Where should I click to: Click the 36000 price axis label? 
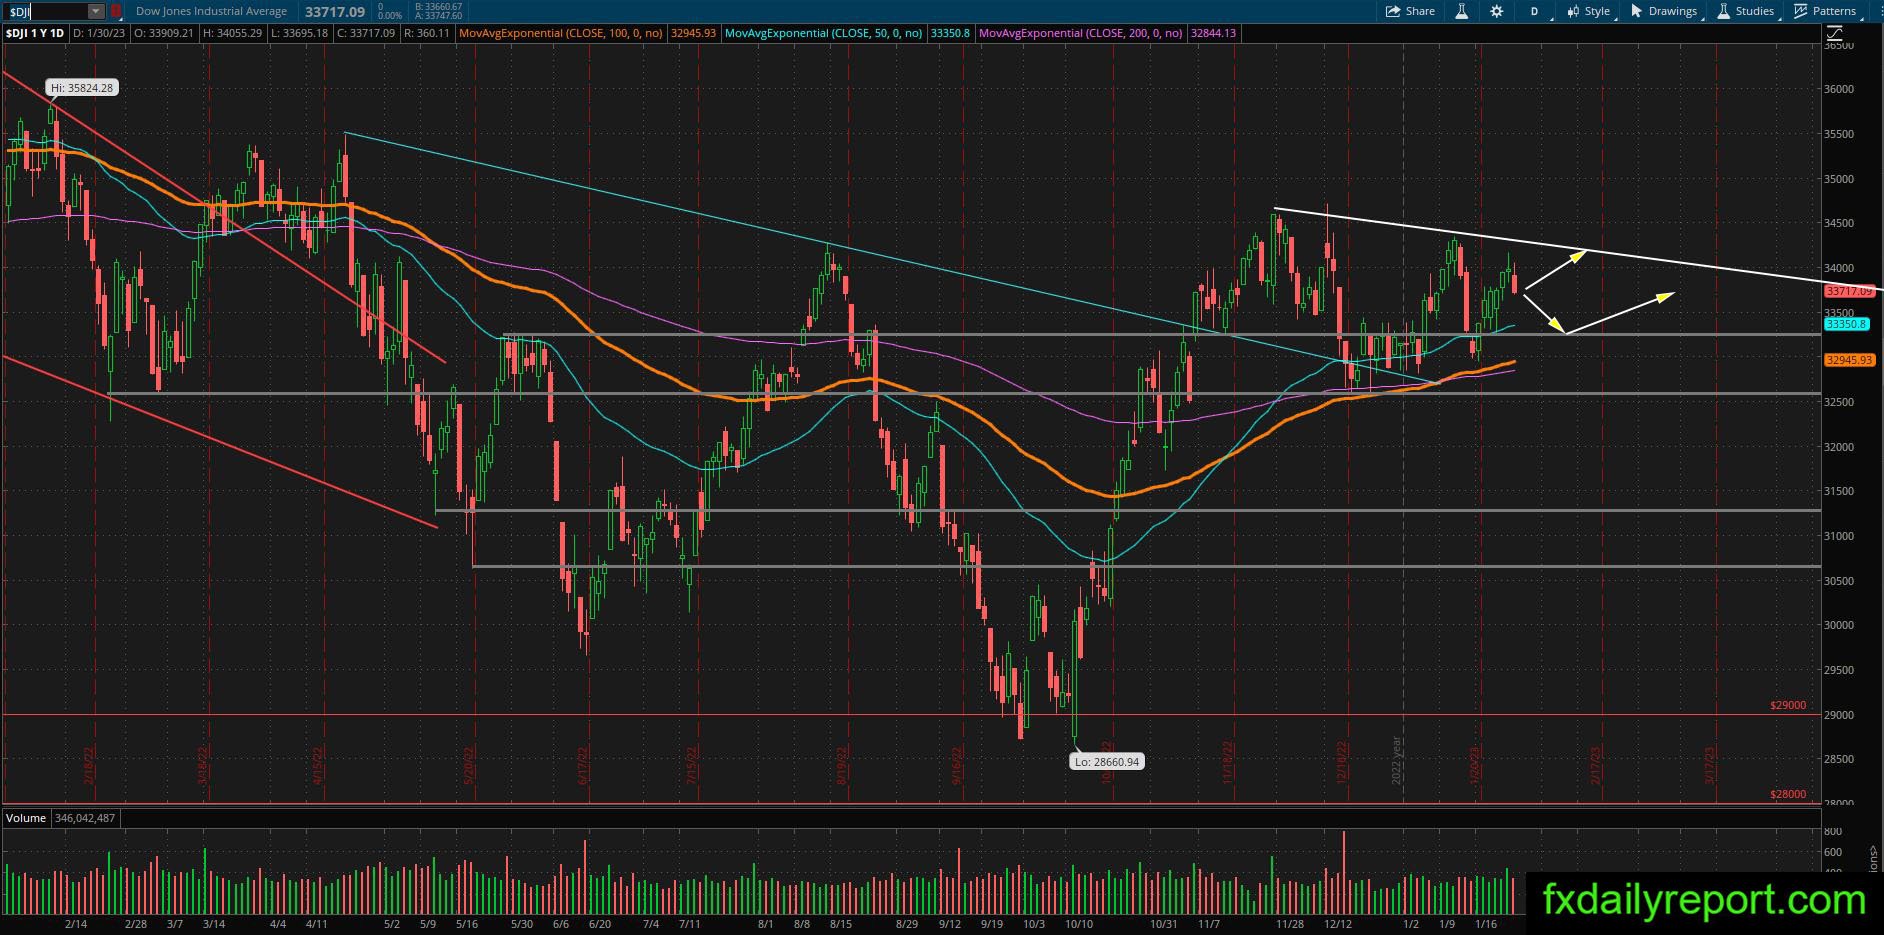pos(1839,89)
